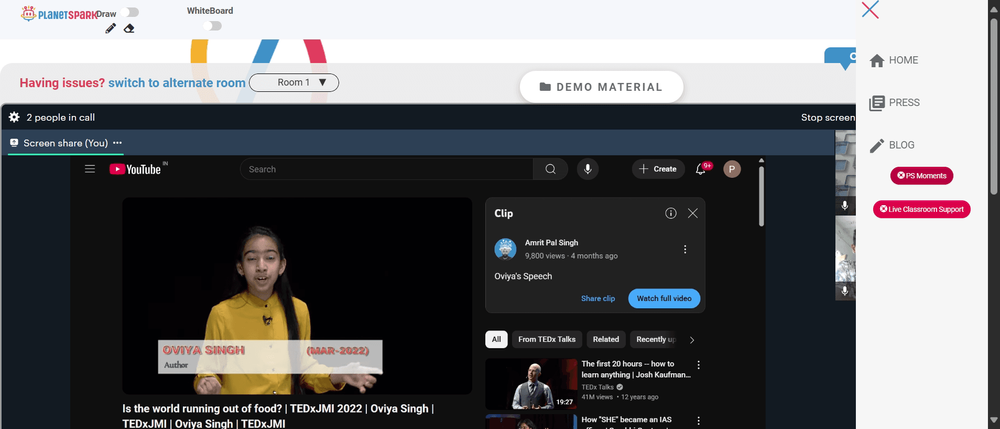Screen dimensions: 1000x429
Task: Select the Recently uploaded chip
Action: (x=654, y=339)
